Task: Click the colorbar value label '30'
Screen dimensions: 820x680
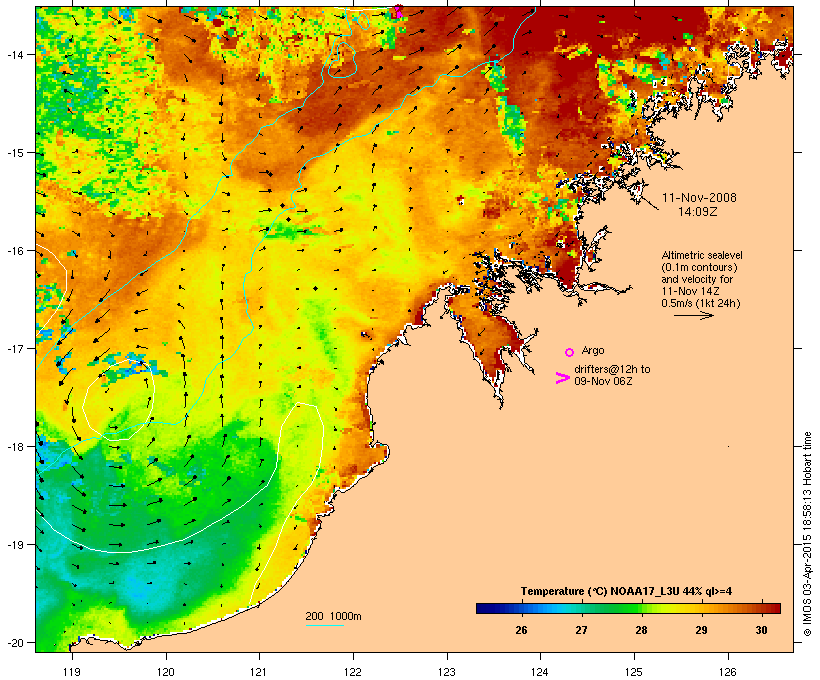Action: 761,630
